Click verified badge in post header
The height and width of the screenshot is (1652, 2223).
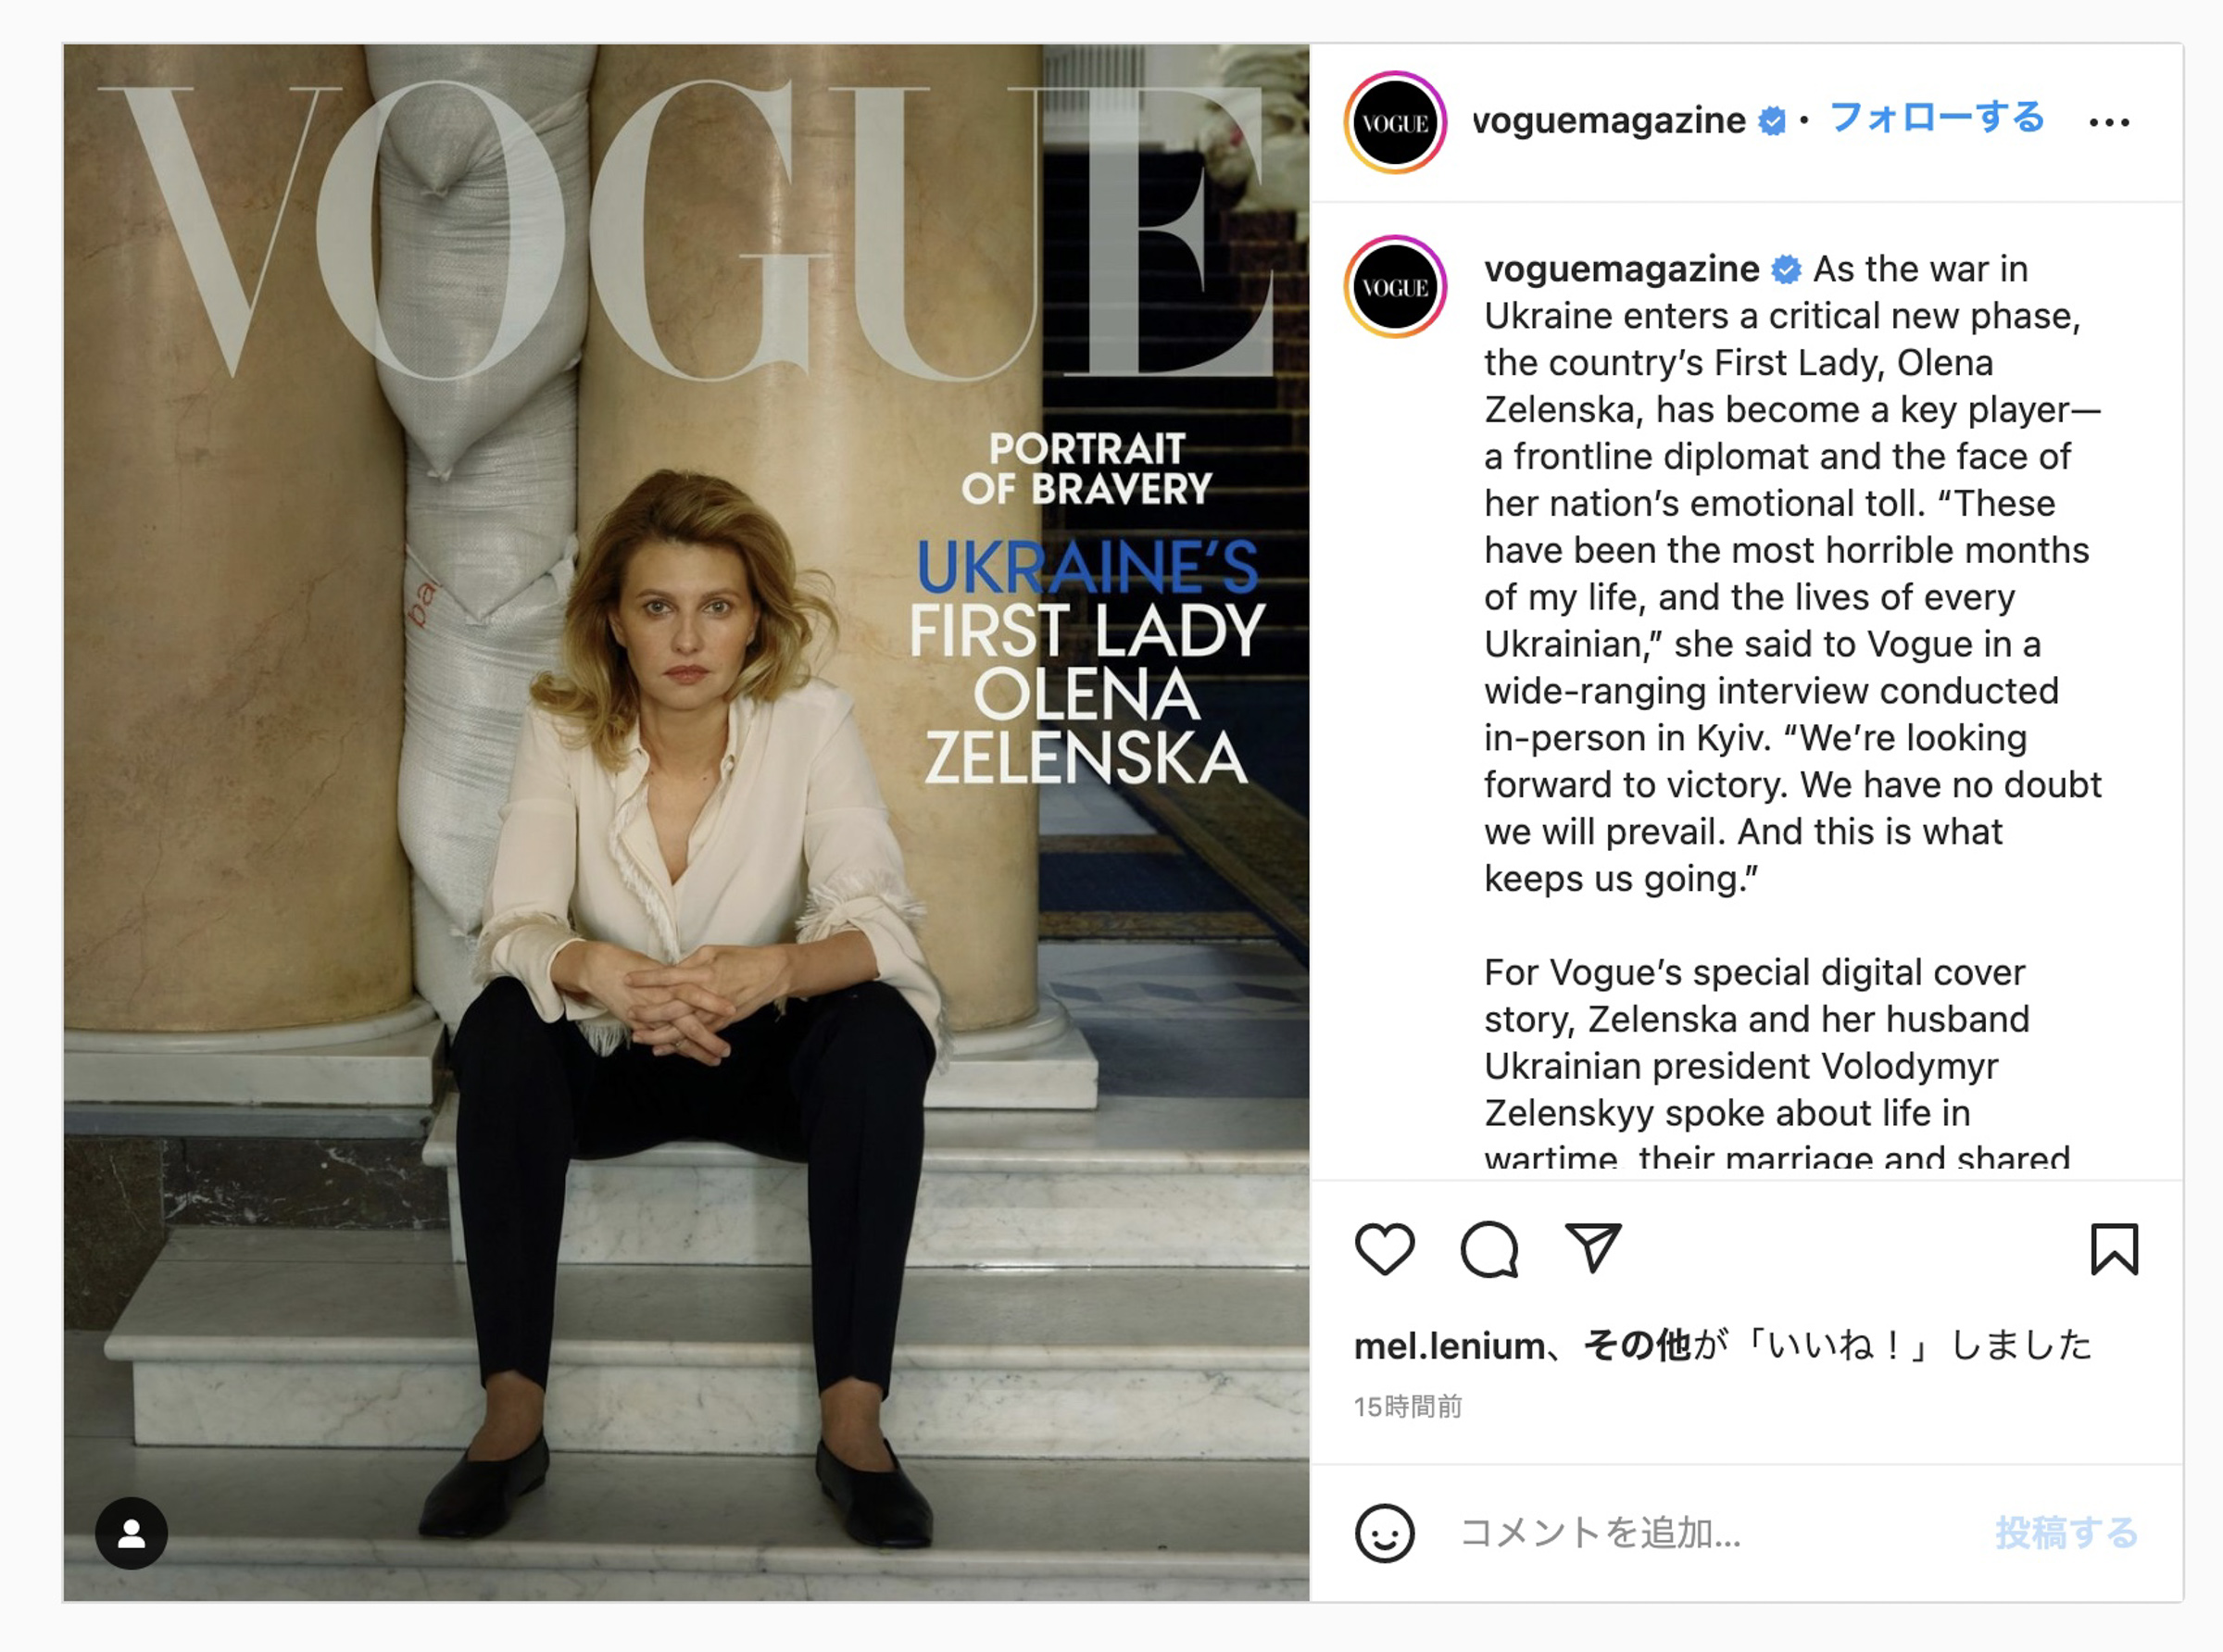tap(1772, 122)
